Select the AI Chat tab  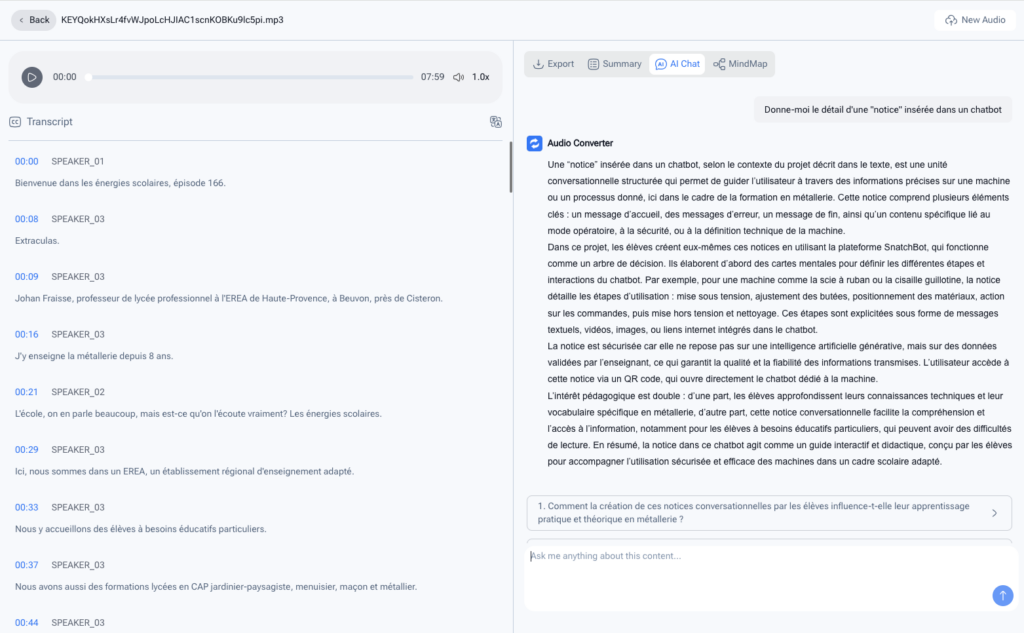pos(677,64)
